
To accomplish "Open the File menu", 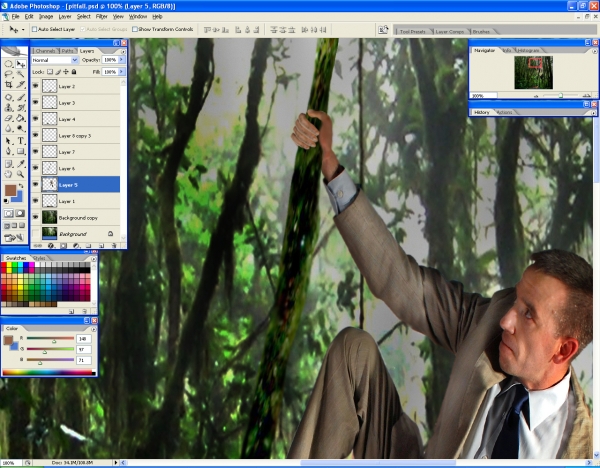I will point(15,16).
